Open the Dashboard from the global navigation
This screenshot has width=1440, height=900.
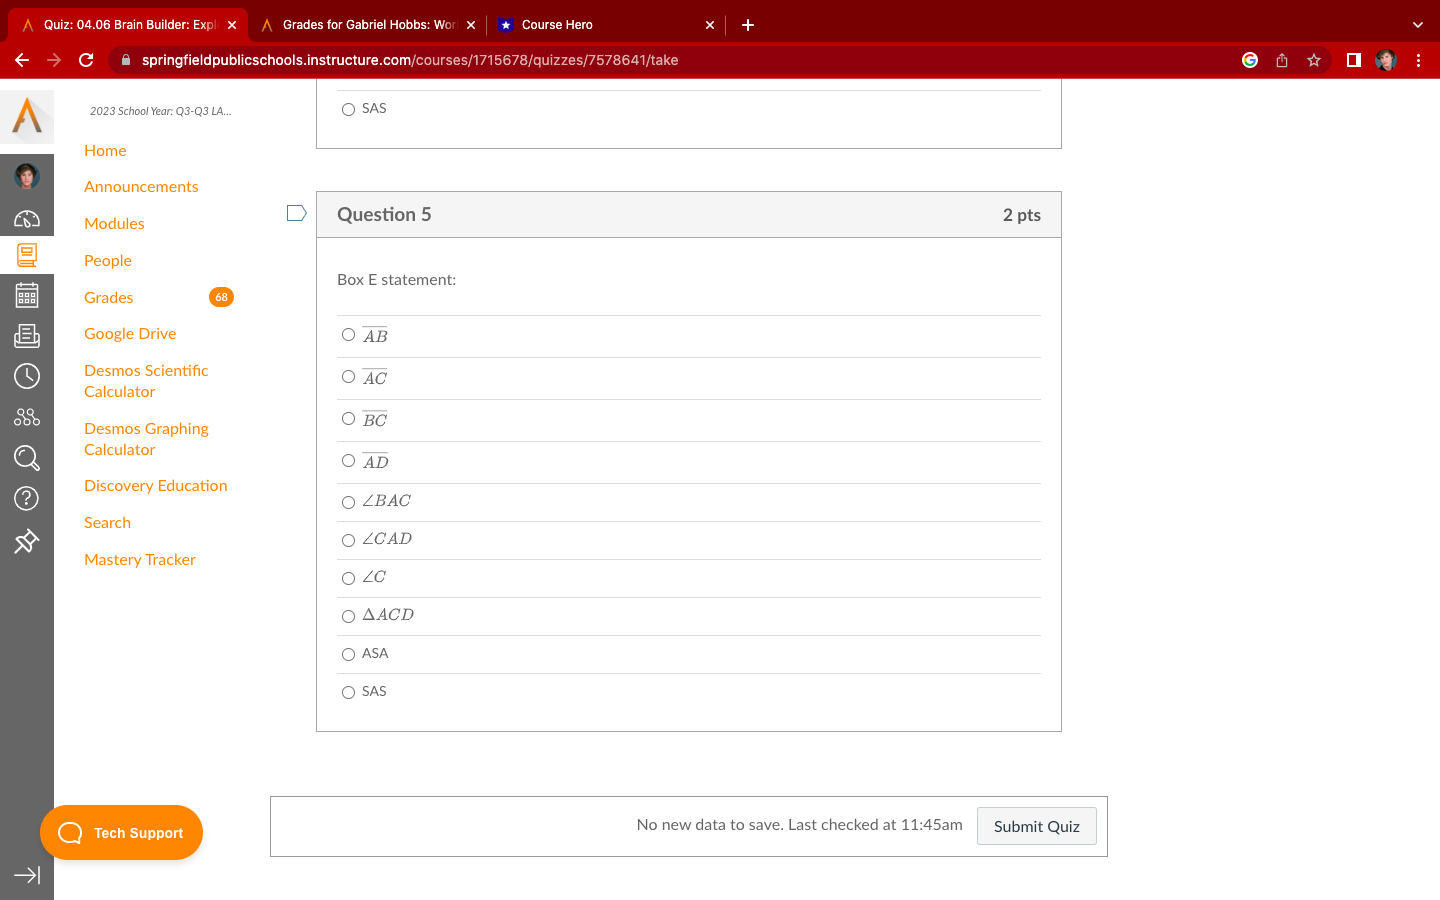tap(27, 218)
